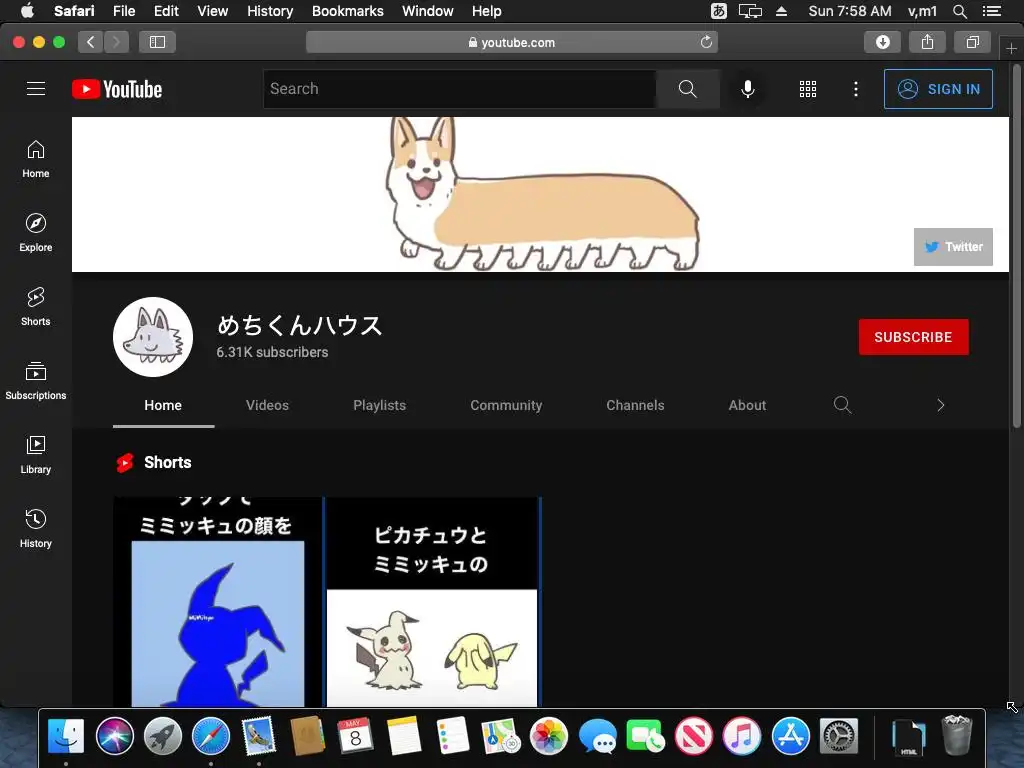Switch to the About tab
1024x768 pixels.
[x=747, y=405]
